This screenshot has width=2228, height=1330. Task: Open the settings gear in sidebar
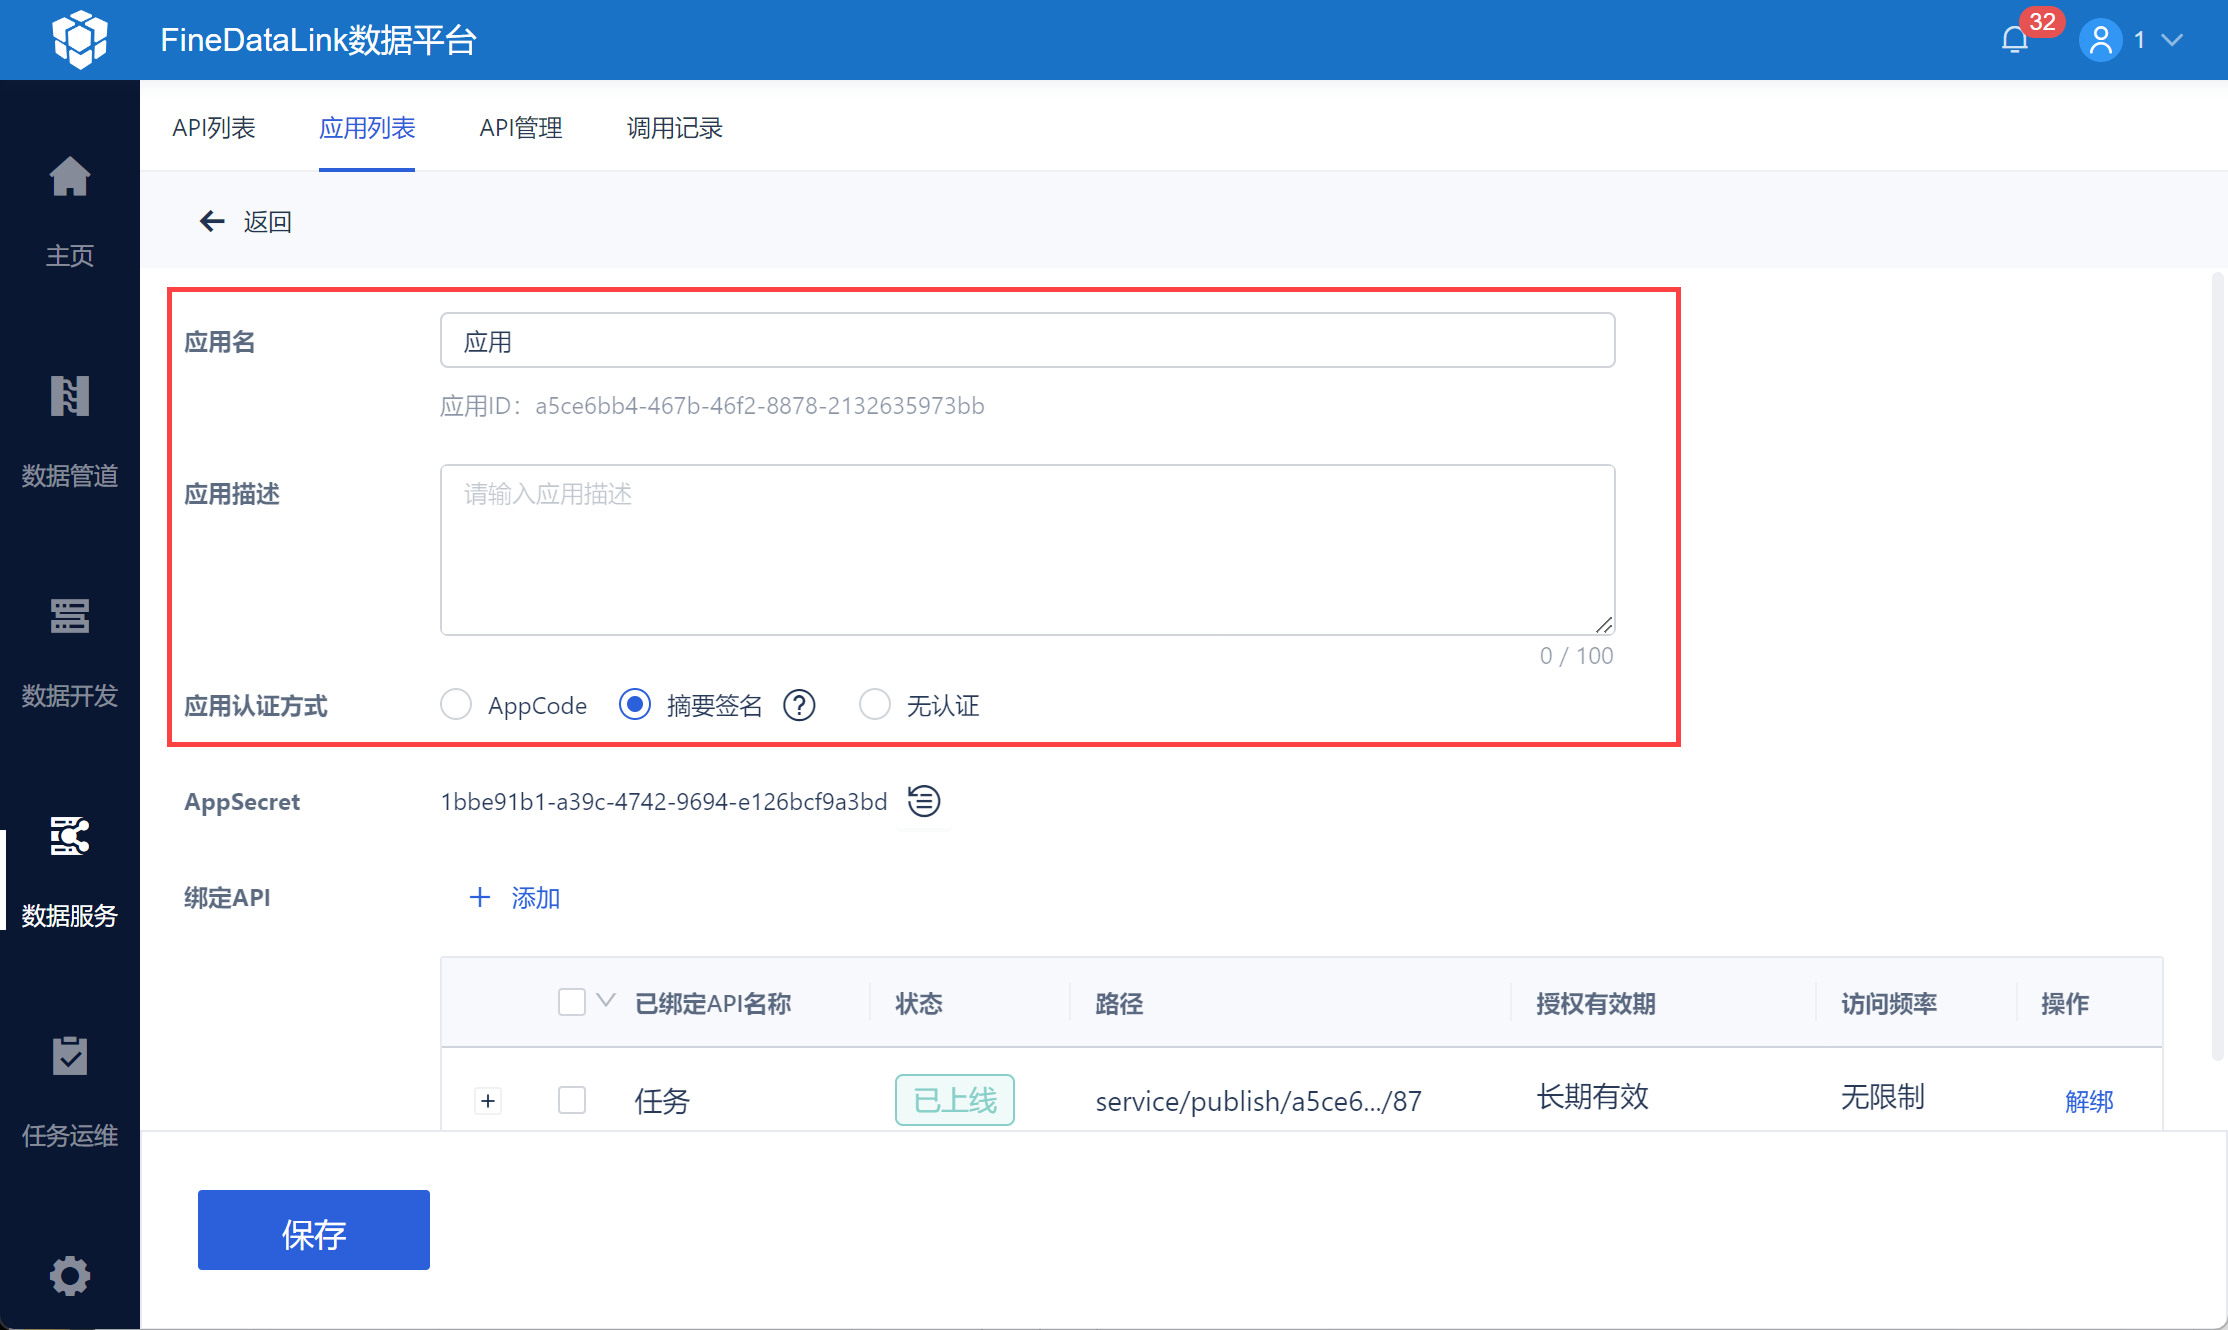pos(69,1276)
